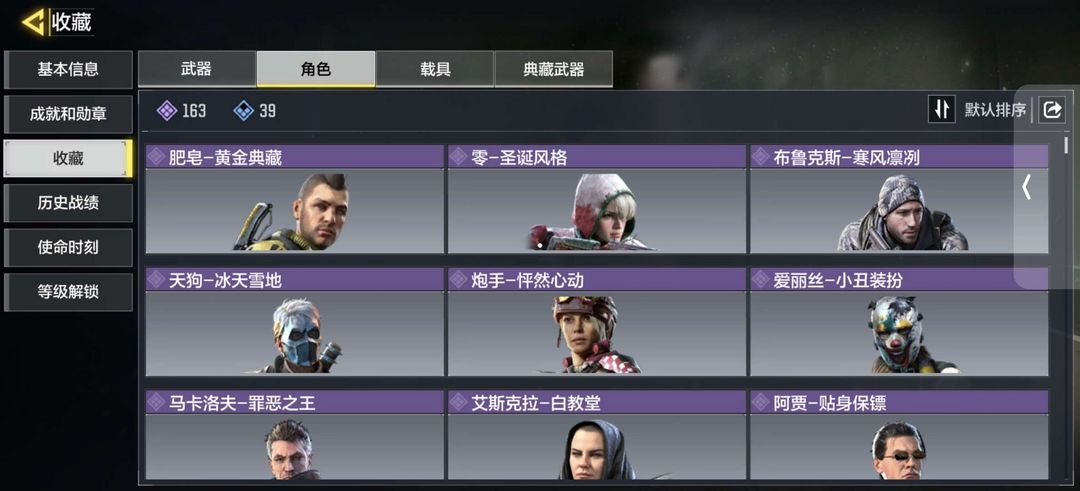Click the share icon at top right
The height and width of the screenshot is (491, 1080).
click(x=1052, y=109)
